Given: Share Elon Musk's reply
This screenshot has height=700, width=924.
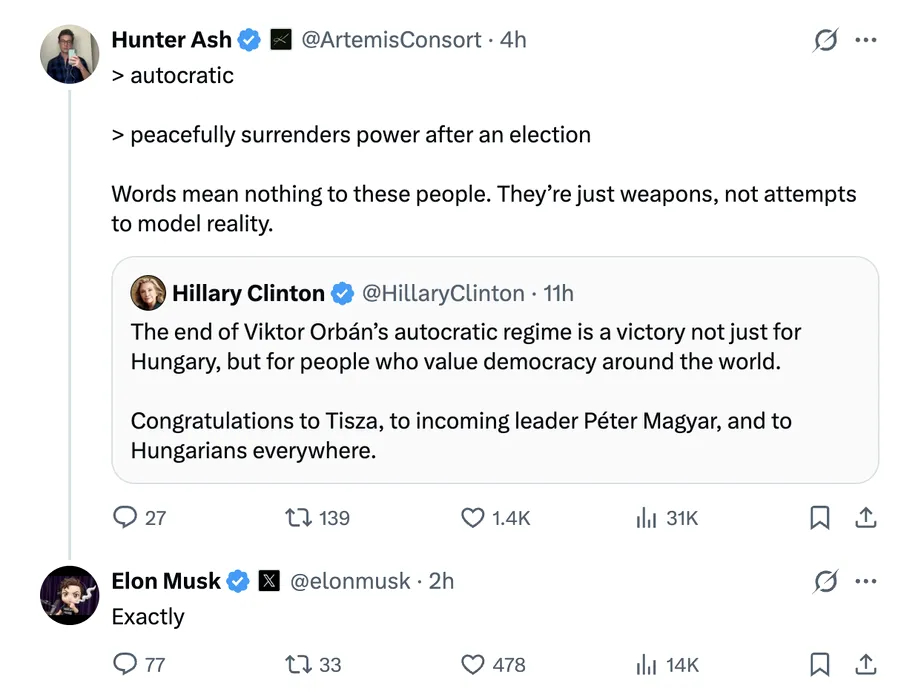Looking at the screenshot, I should point(866,664).
